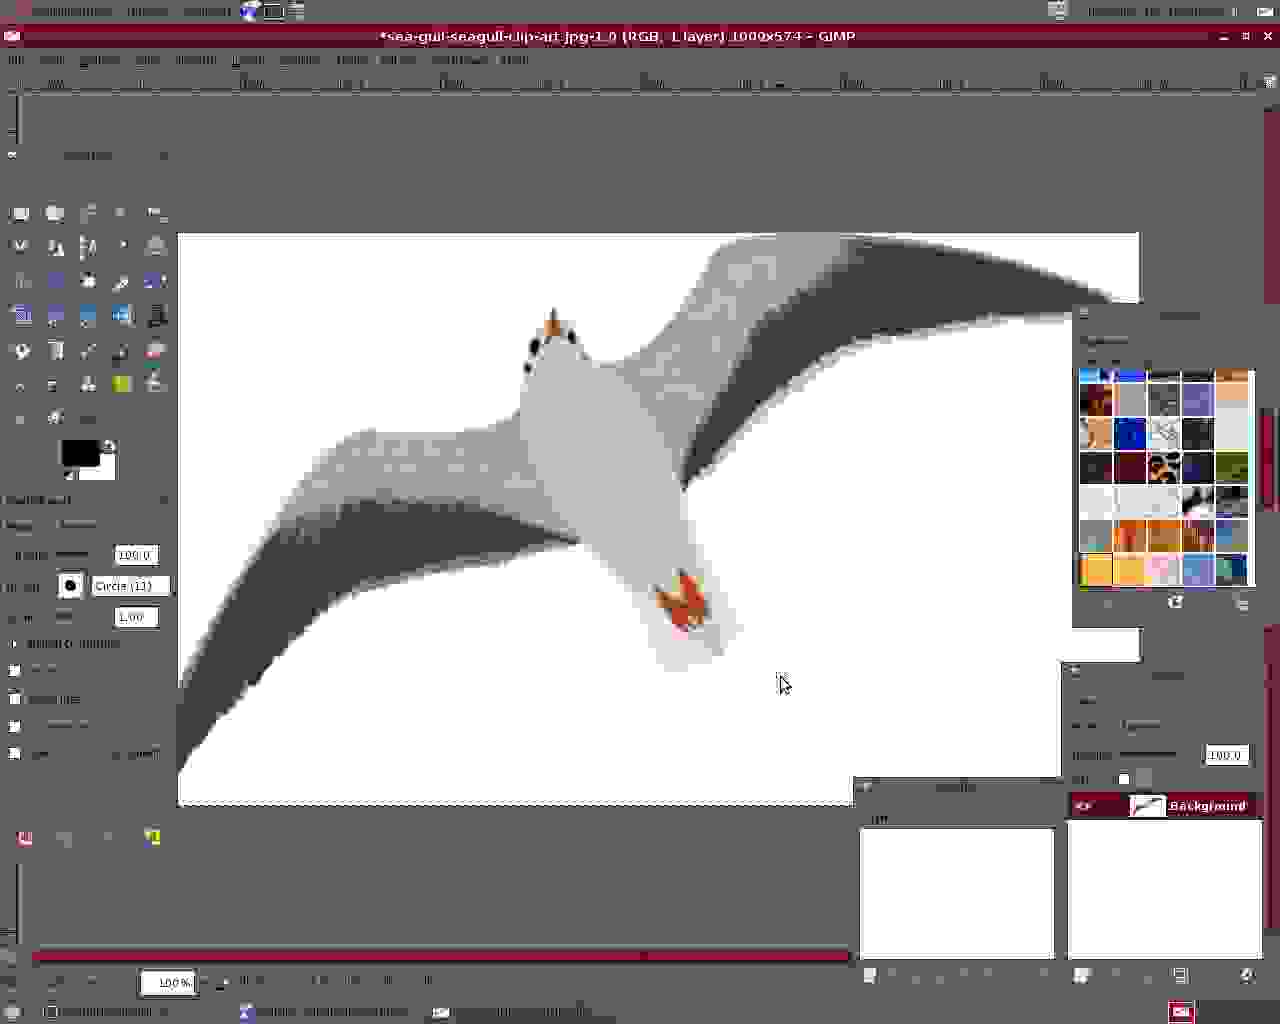Viewport: 1280px width, 1024px height.
Task: Refresh the patterns list
Action: (1175, 603)
